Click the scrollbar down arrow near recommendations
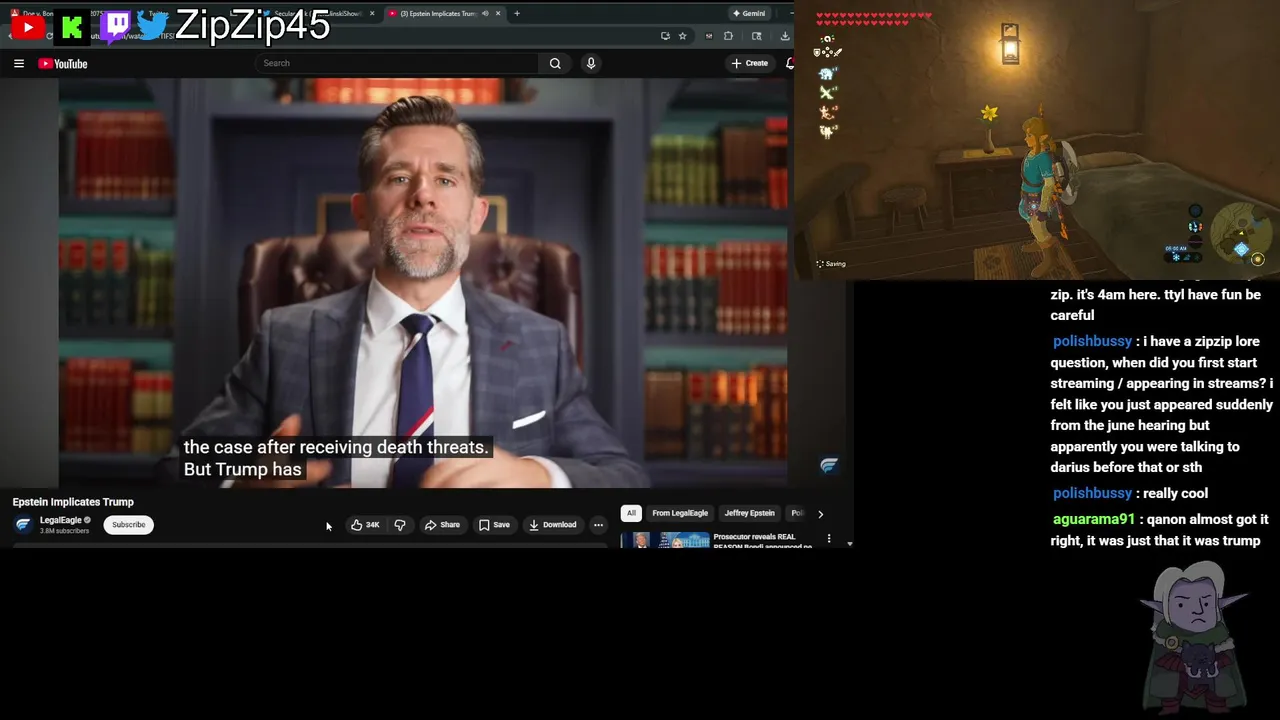The width and height of the screenshot is (1280, 720). tap(849, 544)
